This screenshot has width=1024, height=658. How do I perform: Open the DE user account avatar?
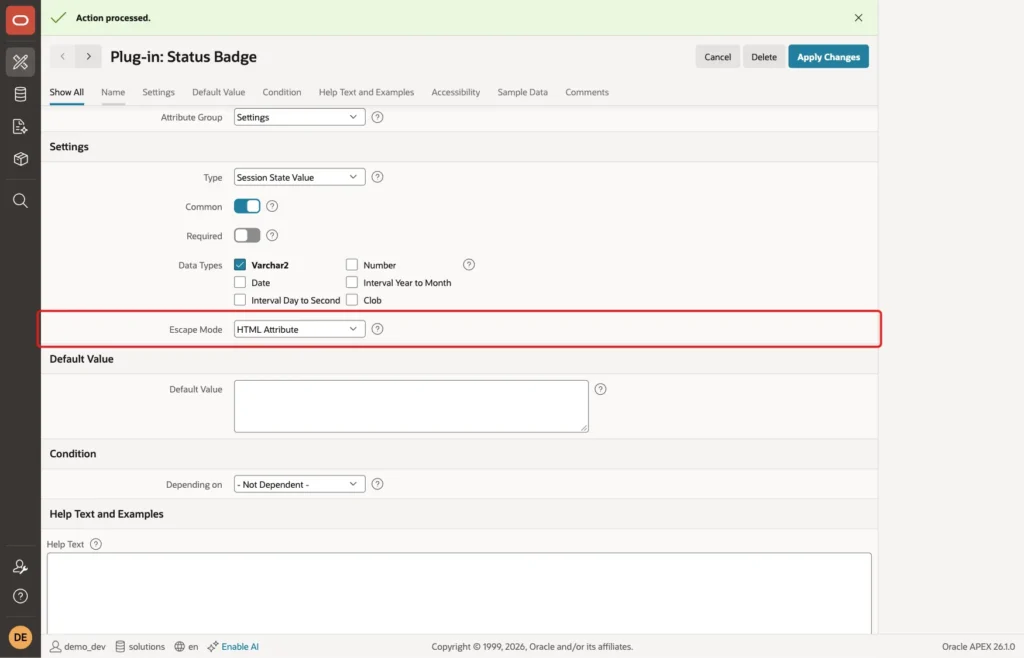pyautogui.click(x=20, y=637)
